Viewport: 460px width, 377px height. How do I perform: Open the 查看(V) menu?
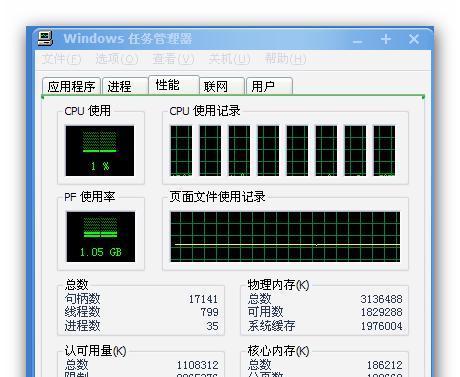[173, 59]
